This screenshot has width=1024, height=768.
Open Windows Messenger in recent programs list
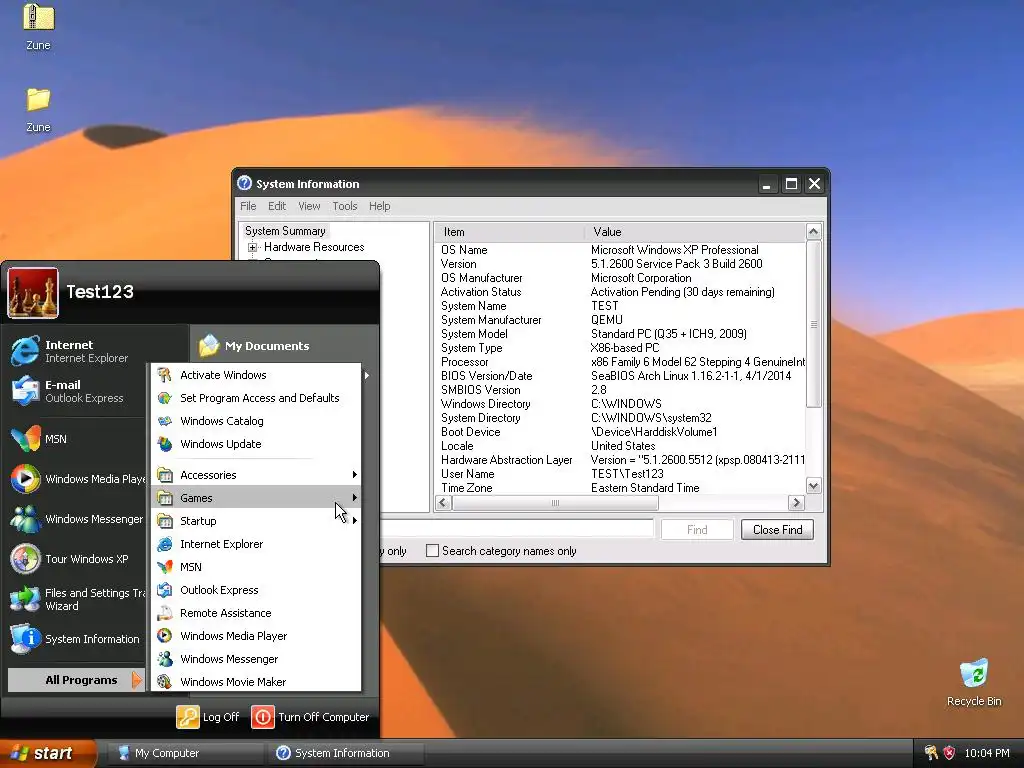click(x=77, y=519)
